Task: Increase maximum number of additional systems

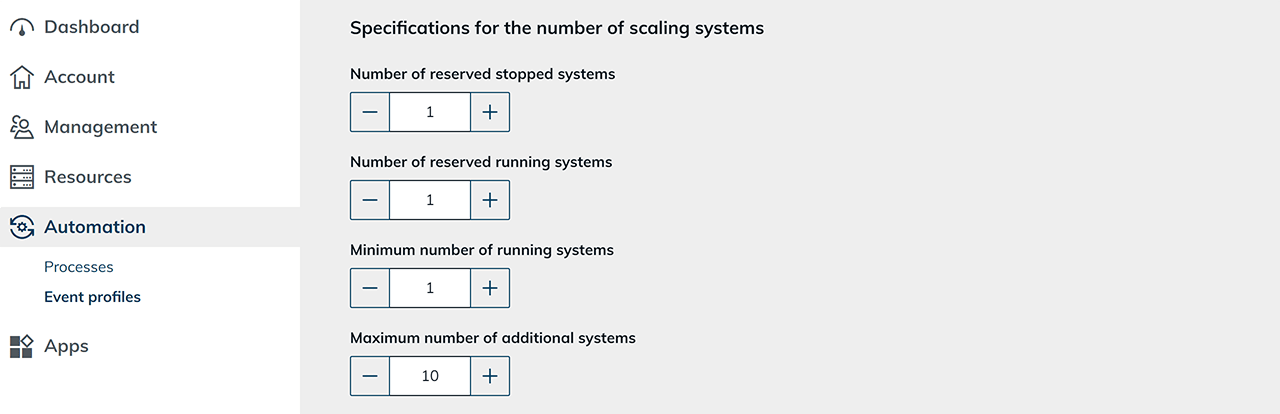Action: [490, 376]
